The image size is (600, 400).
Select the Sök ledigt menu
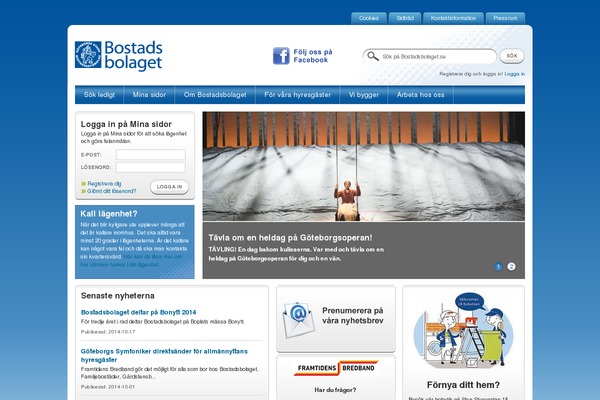pos(99,95)
